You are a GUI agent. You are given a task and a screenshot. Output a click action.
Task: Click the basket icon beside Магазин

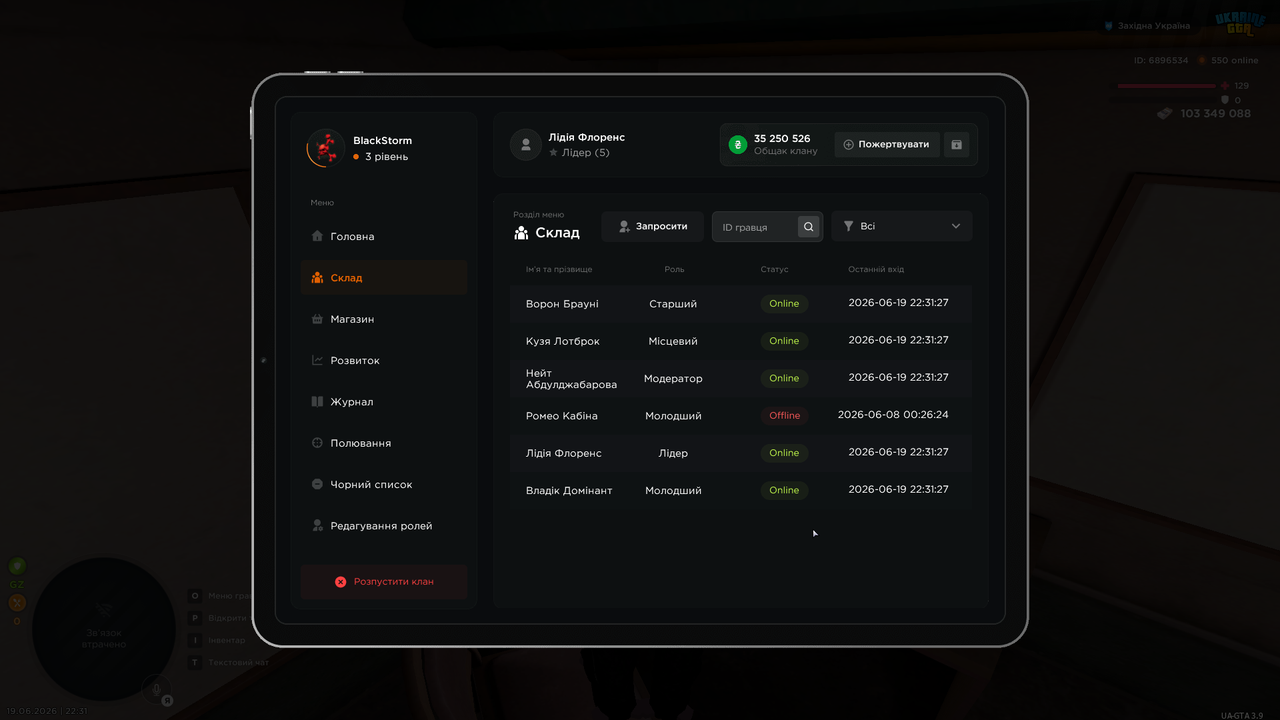coord(317,319)
